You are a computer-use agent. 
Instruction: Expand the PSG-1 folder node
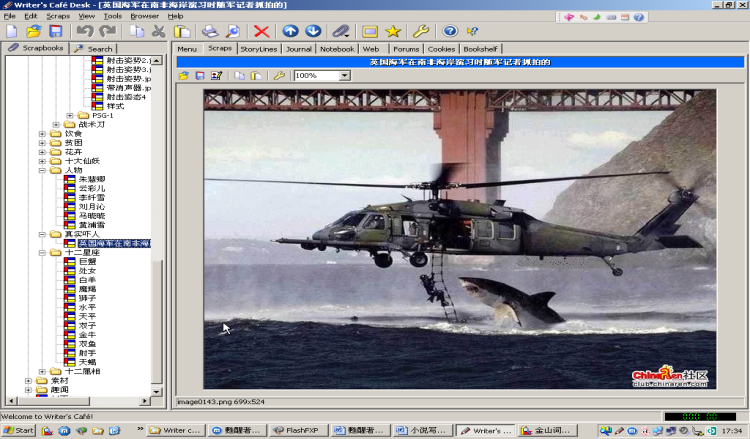tap(70, 115)
